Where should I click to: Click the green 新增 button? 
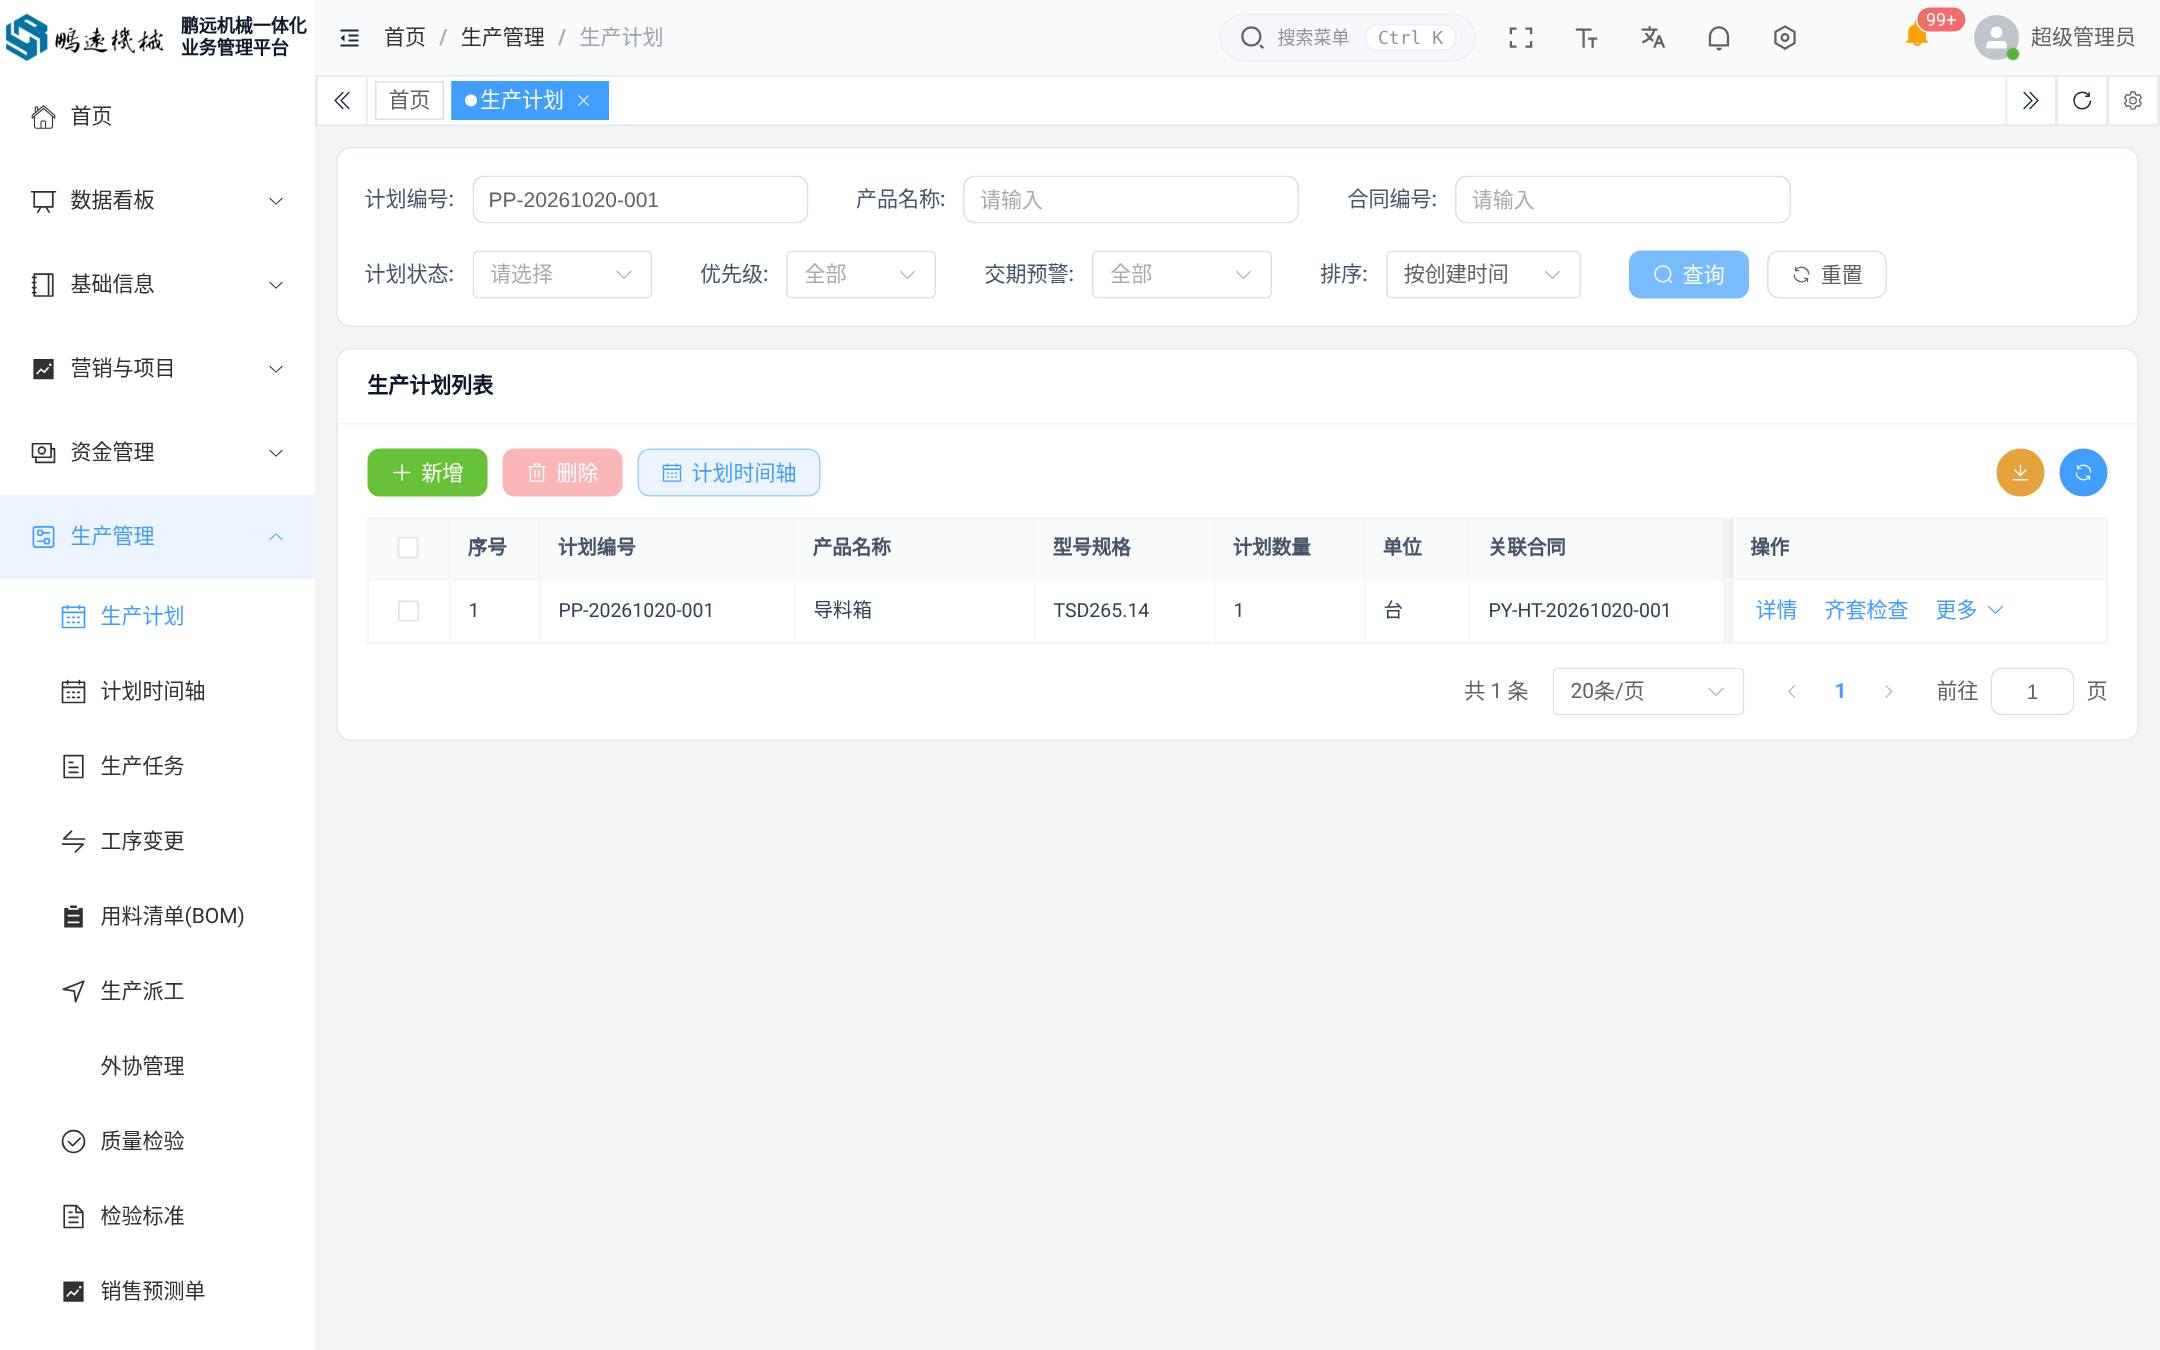tap(427, 472)
